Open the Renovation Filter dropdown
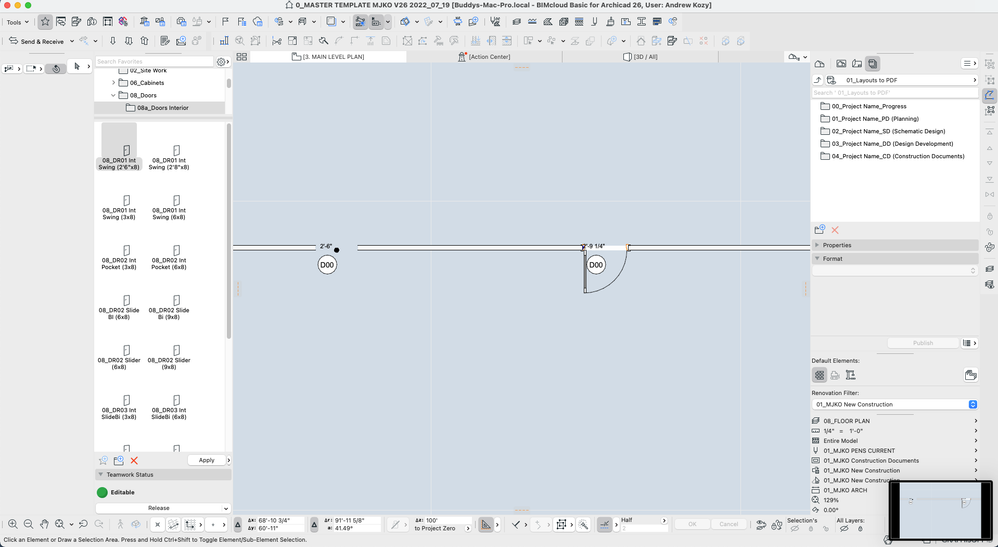The image size is (998, 547). [x=894, y=404]
